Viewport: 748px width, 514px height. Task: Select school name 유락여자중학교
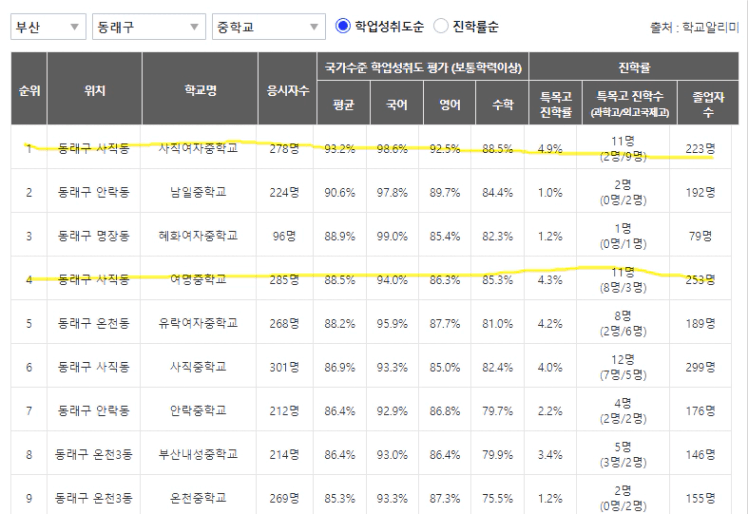click(198, 323)
